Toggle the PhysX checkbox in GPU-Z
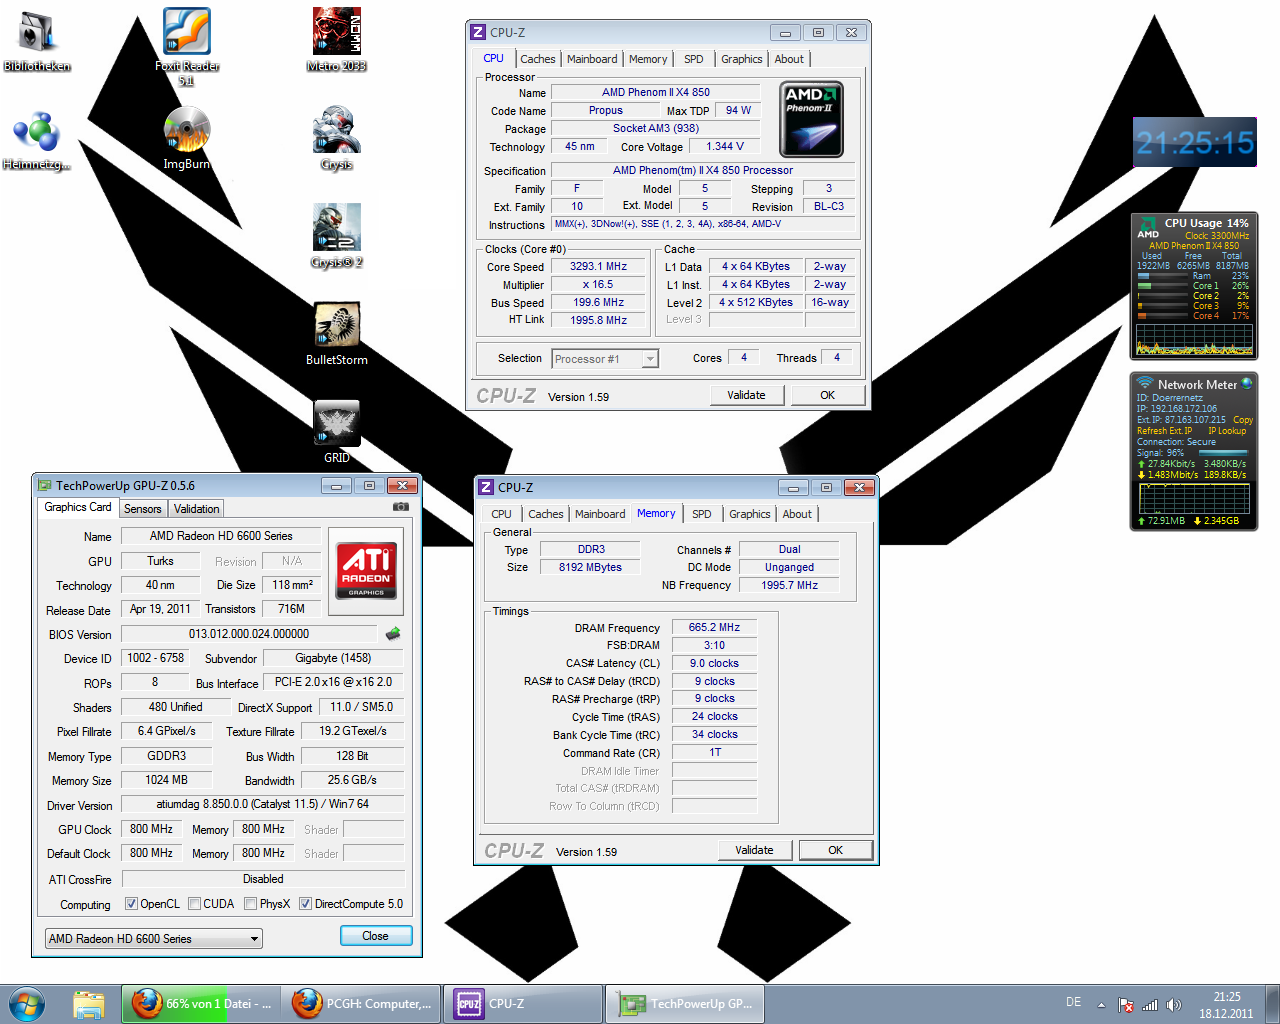 click(250, 904)
